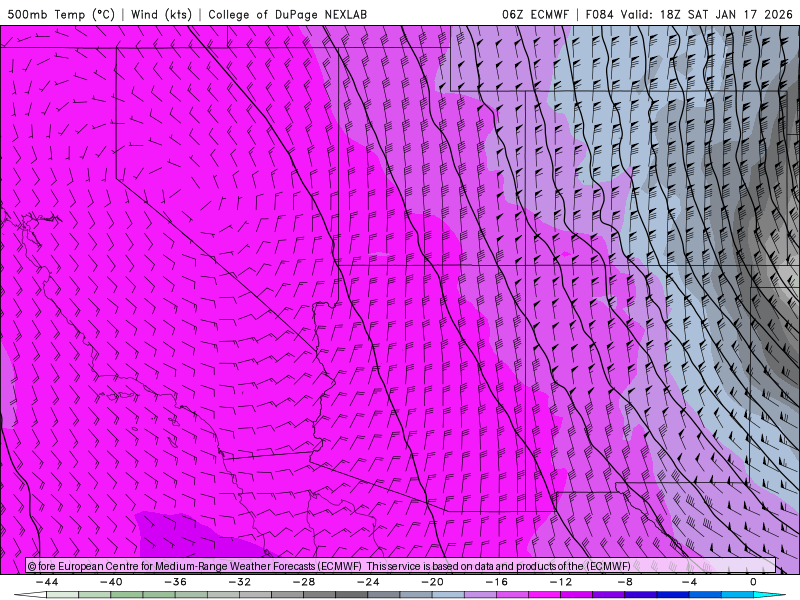Image resolution: width=800 pixels, height=600 pixels.
Task: Click the 'College of DuPage NEXLAB' text
Action: point(287,14)
